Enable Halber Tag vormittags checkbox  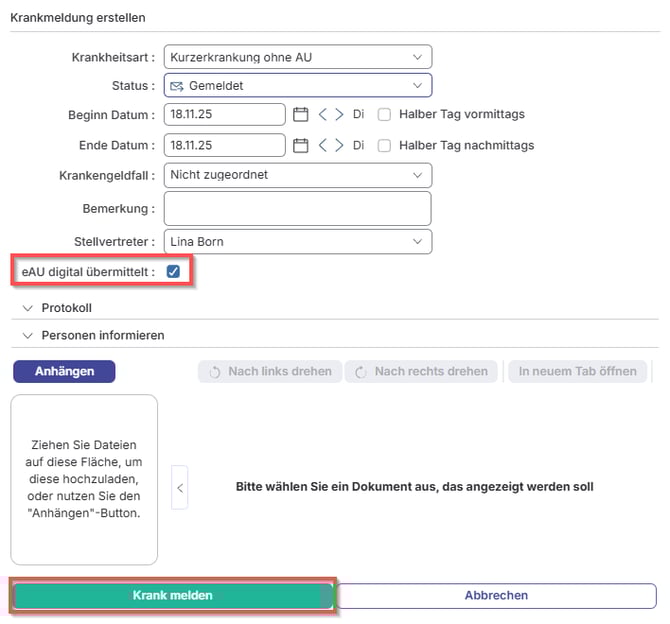point(384,115)
